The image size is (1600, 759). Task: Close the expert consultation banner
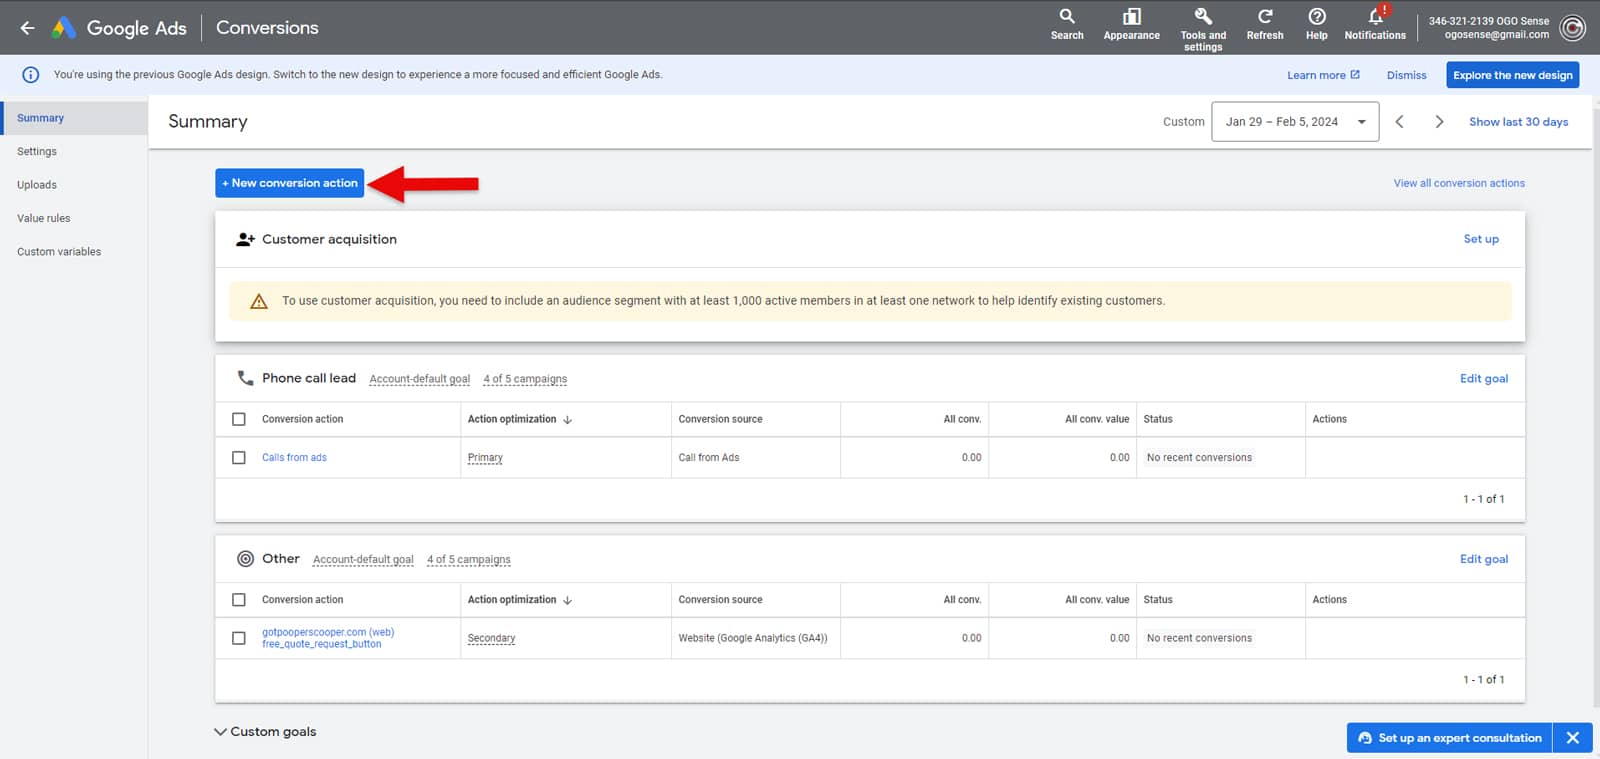click(1572, 738)
